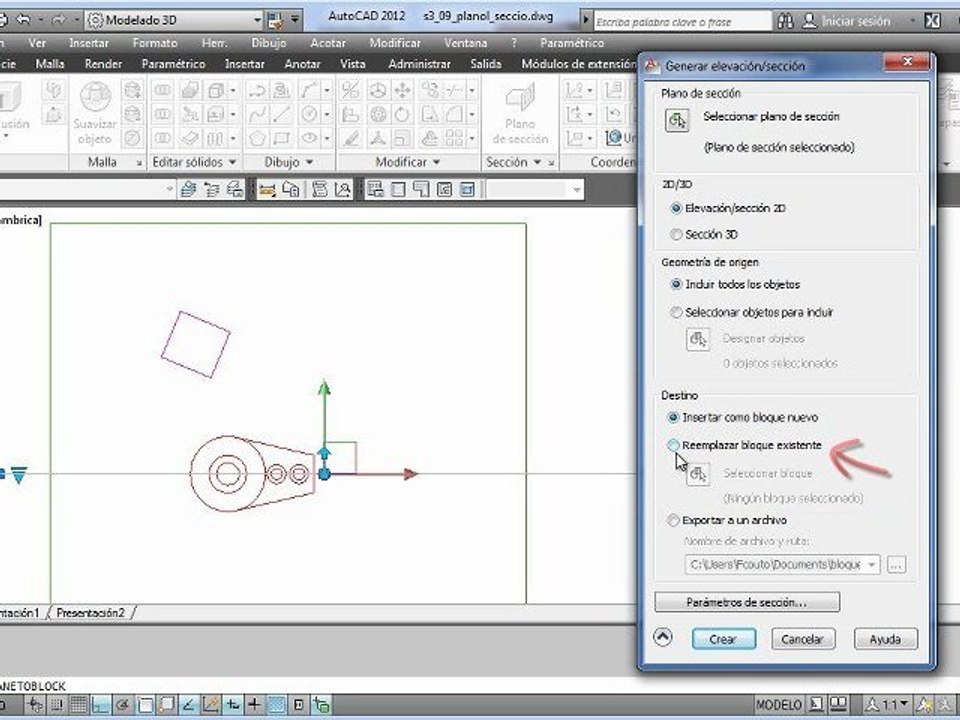Click the layer properties toolbar icon
This screenshot has width=960, height=720.
click(189, 190)
